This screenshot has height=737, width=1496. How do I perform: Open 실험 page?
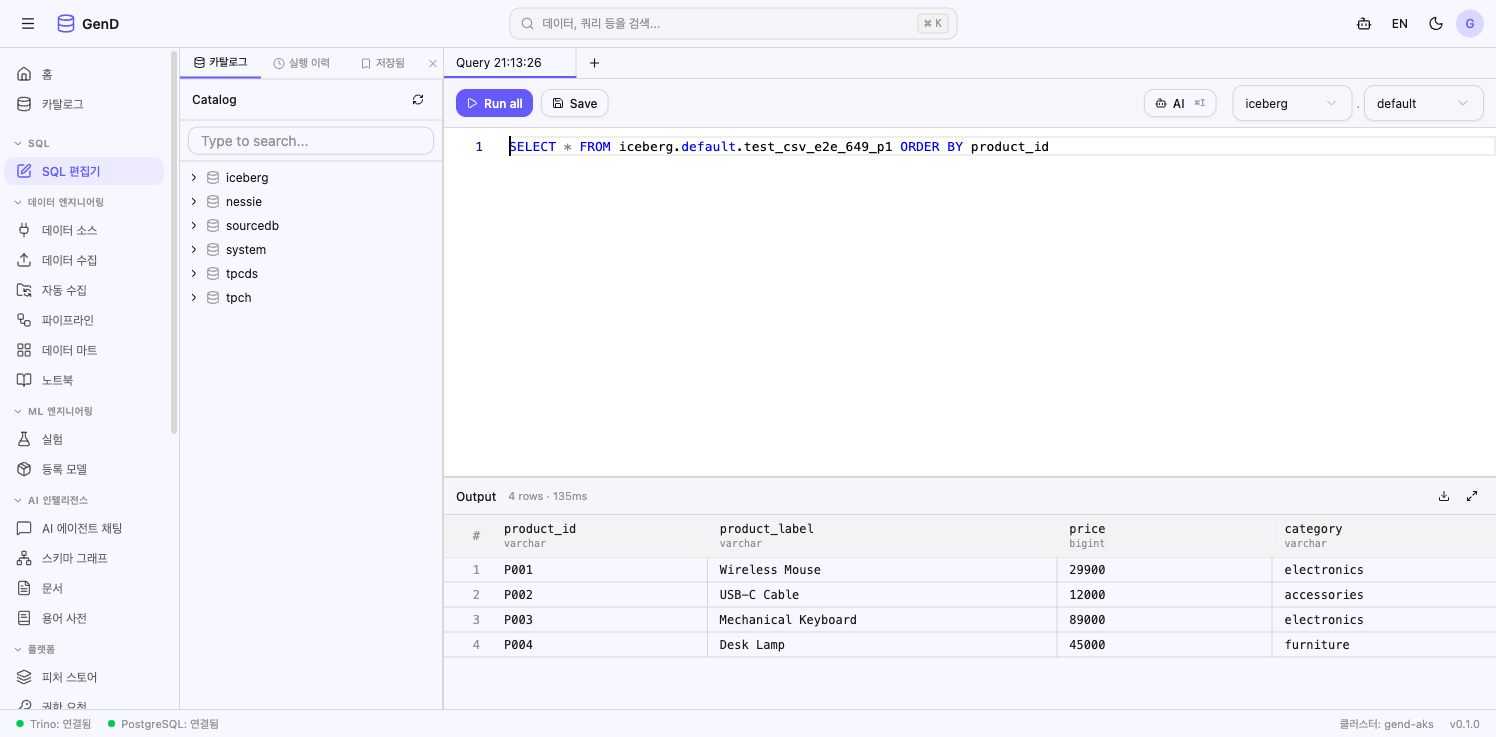(x=84, y=439)
